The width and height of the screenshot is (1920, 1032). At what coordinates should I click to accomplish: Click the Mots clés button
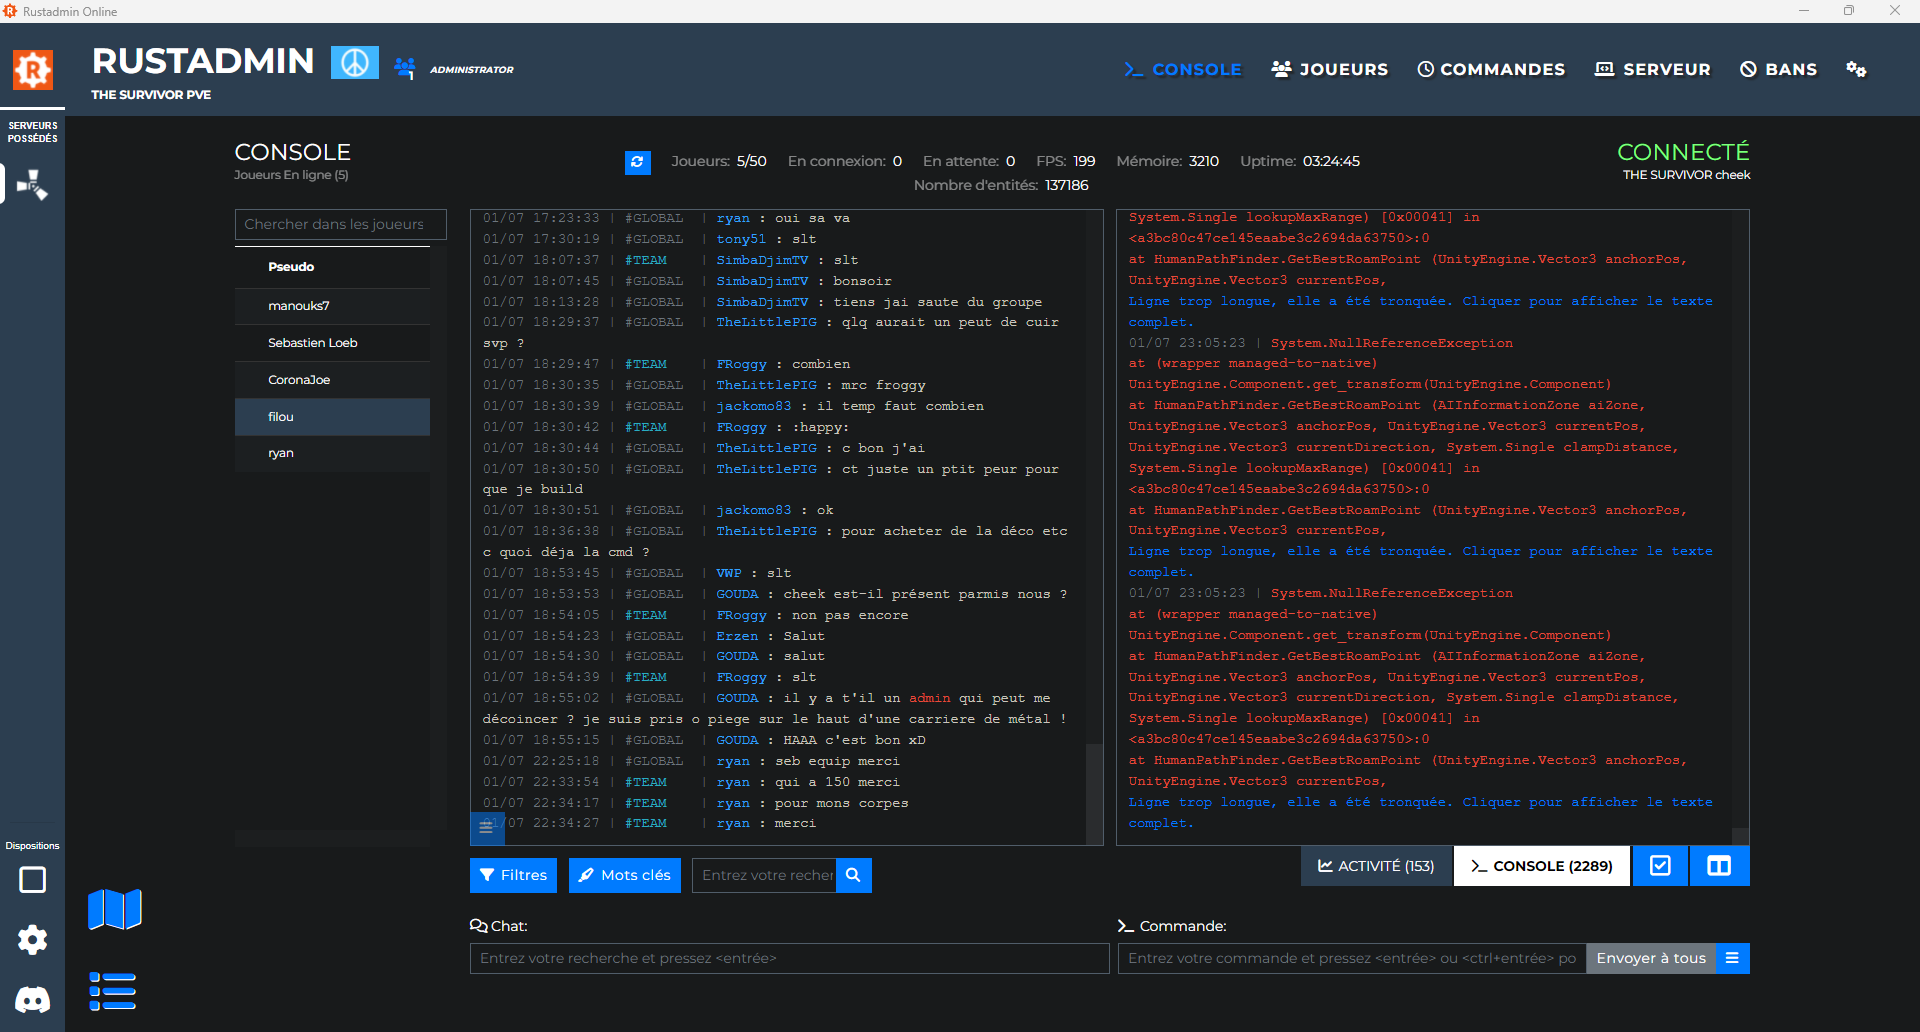click(625, 875)
